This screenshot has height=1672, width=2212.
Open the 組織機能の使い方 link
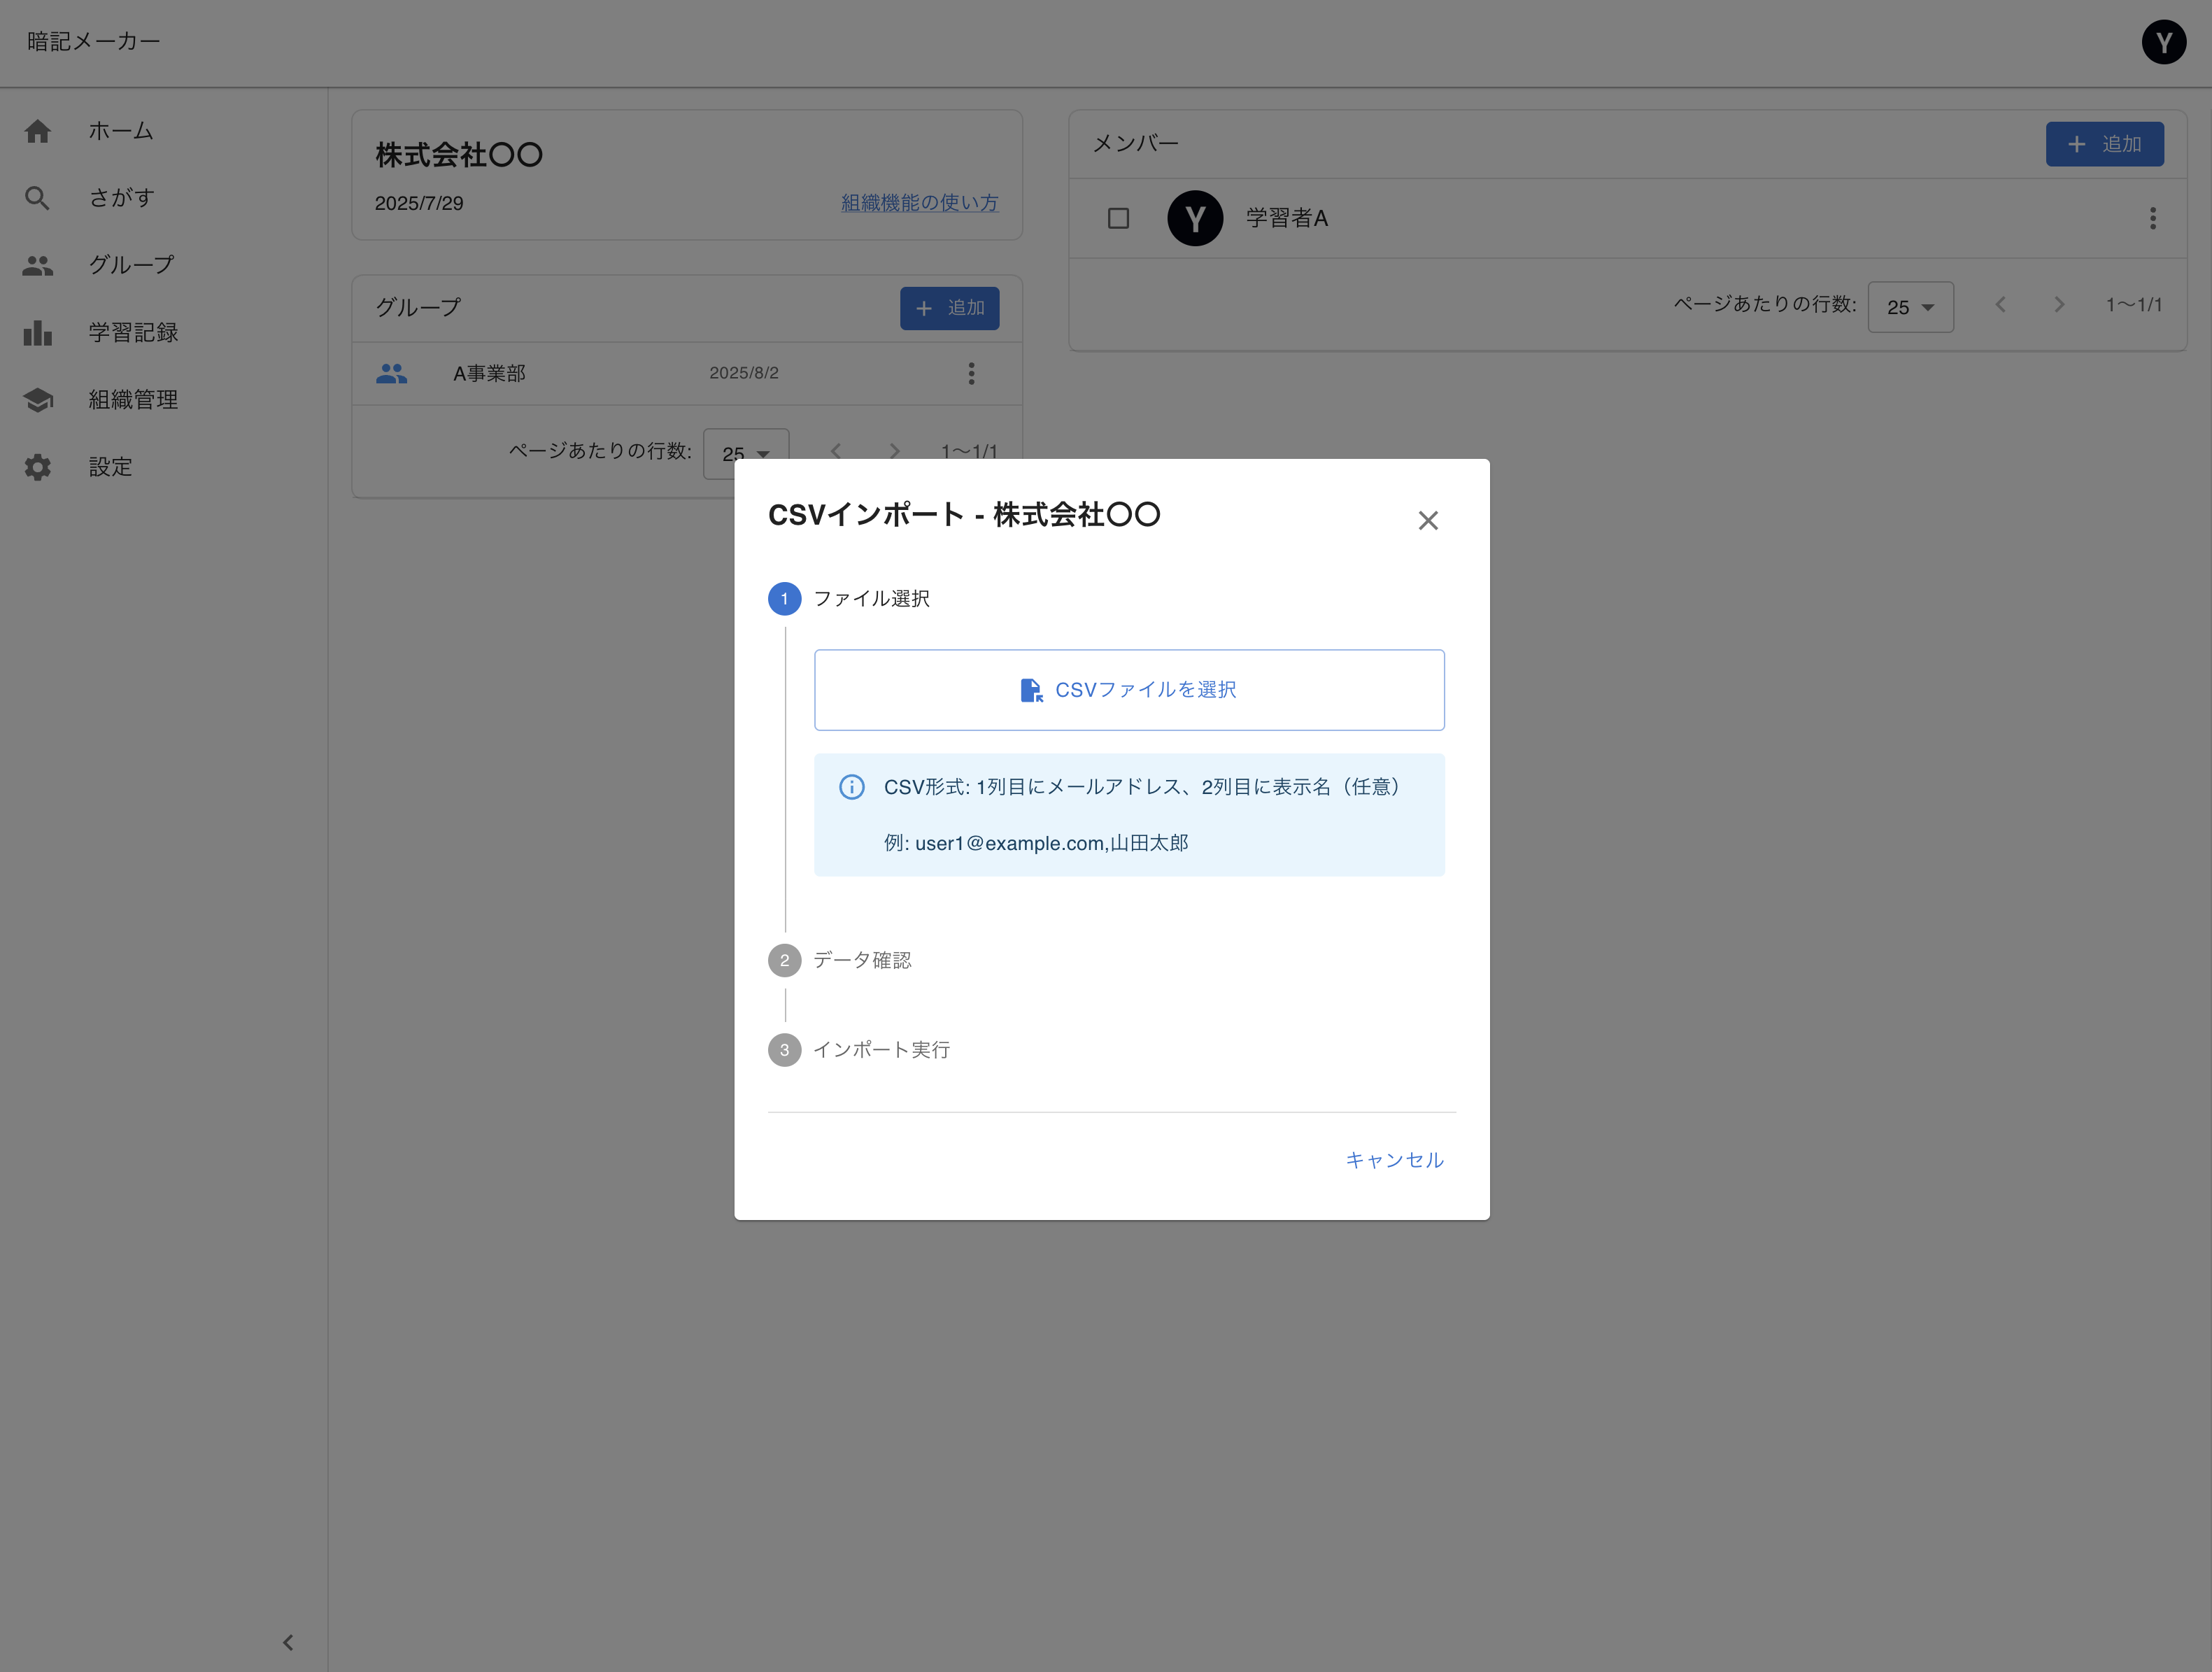coord(919,203)
